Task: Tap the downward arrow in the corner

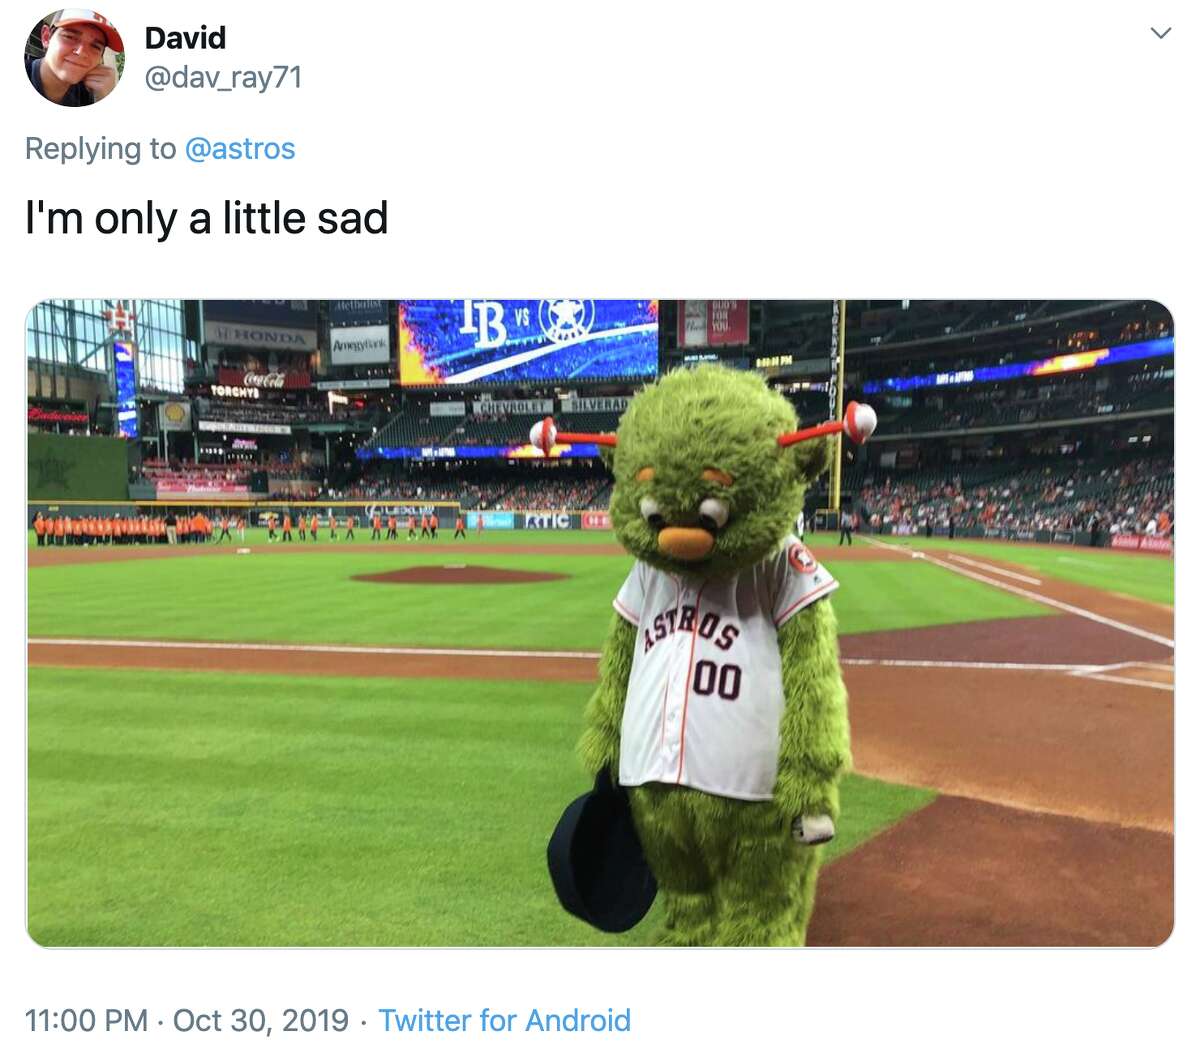Action: [x=1160, y=32]
